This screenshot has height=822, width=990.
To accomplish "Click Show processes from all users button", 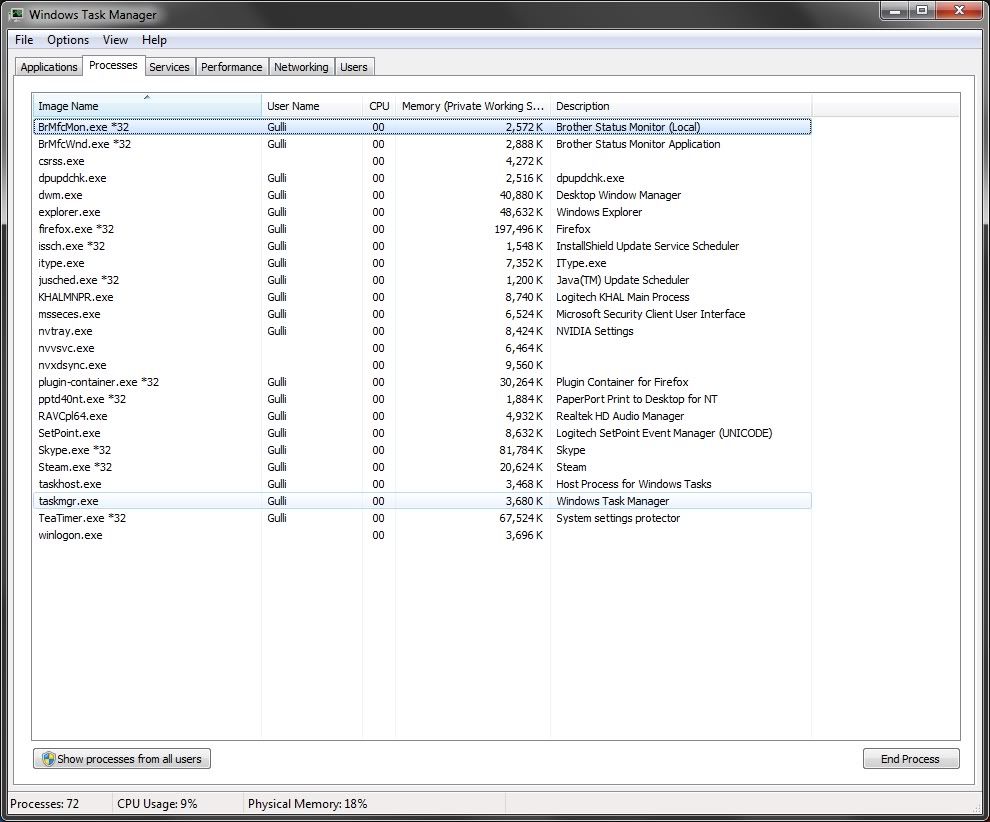I will (122, 759).
